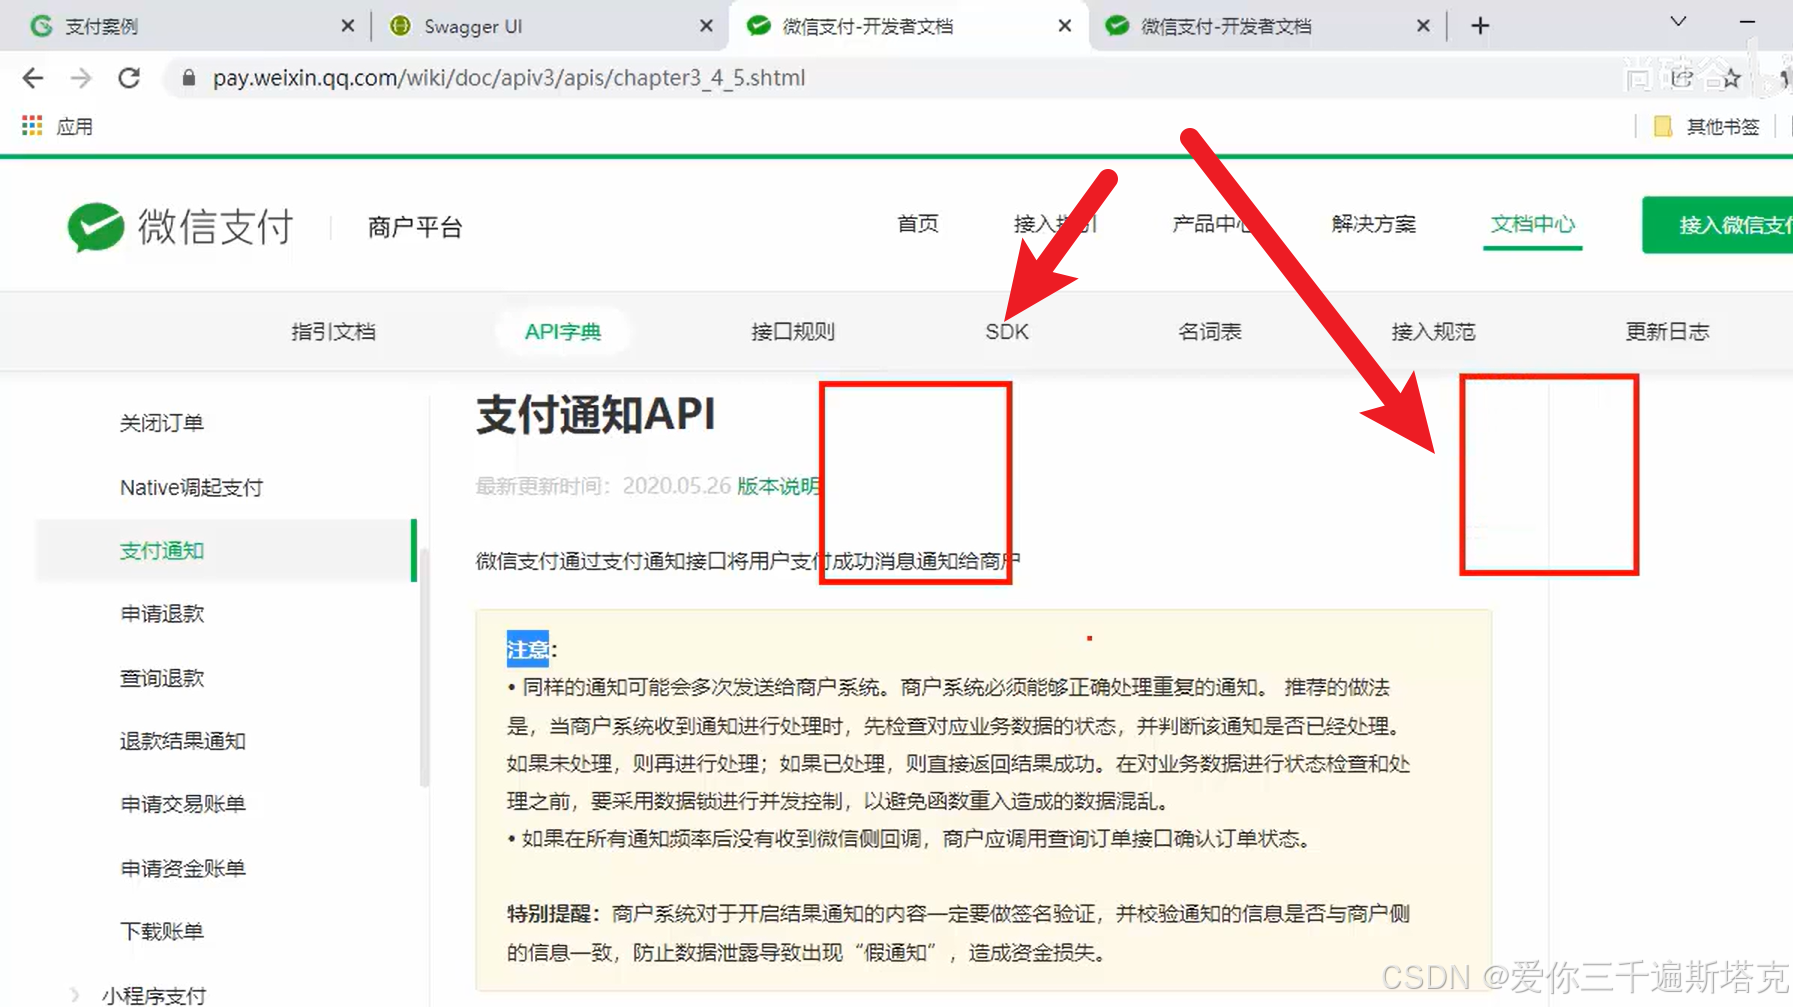The image size is (1793, 1007).
Task: Open 解决方案 in top navigation
Action: coord(1374,224)
